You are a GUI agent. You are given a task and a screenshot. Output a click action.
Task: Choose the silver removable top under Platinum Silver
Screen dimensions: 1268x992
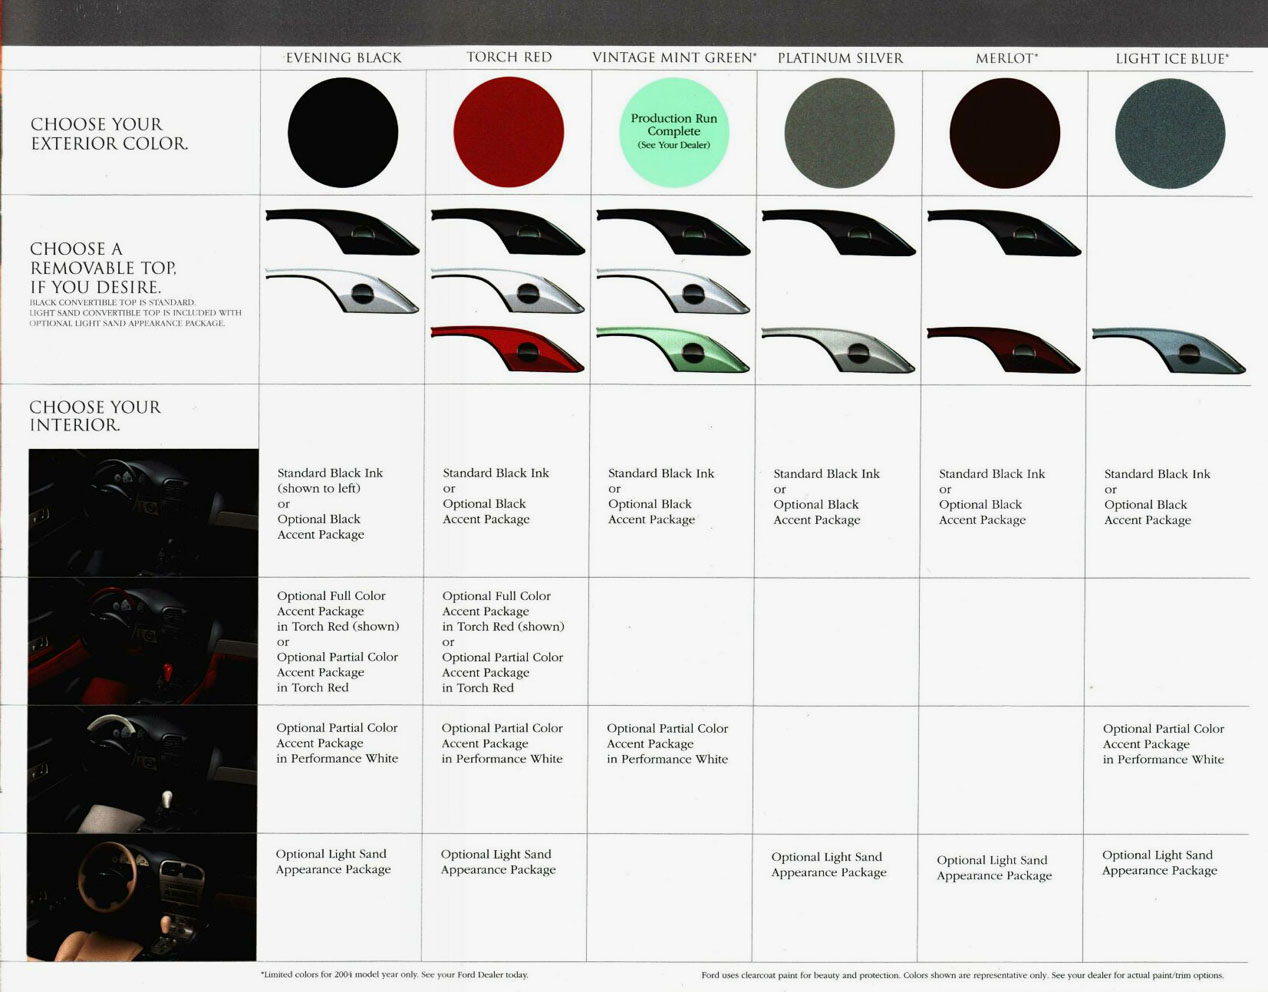click(839, 349)
